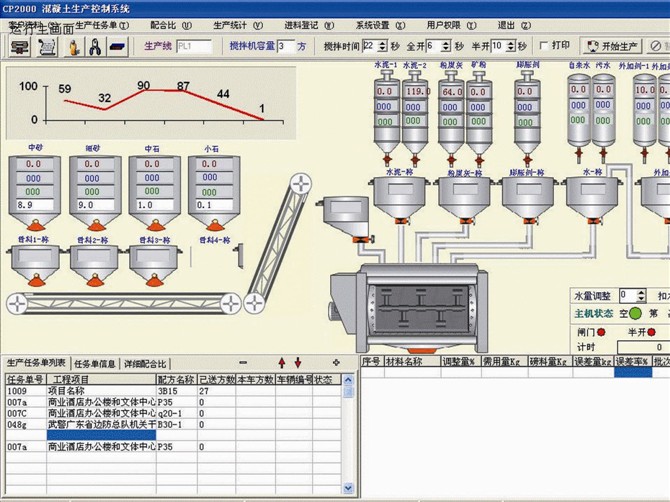Image resolution: width=670 pixels, height=502 pixels.
Task: Click the dark blue tray toolbar icon
Action: coord(117,46)
